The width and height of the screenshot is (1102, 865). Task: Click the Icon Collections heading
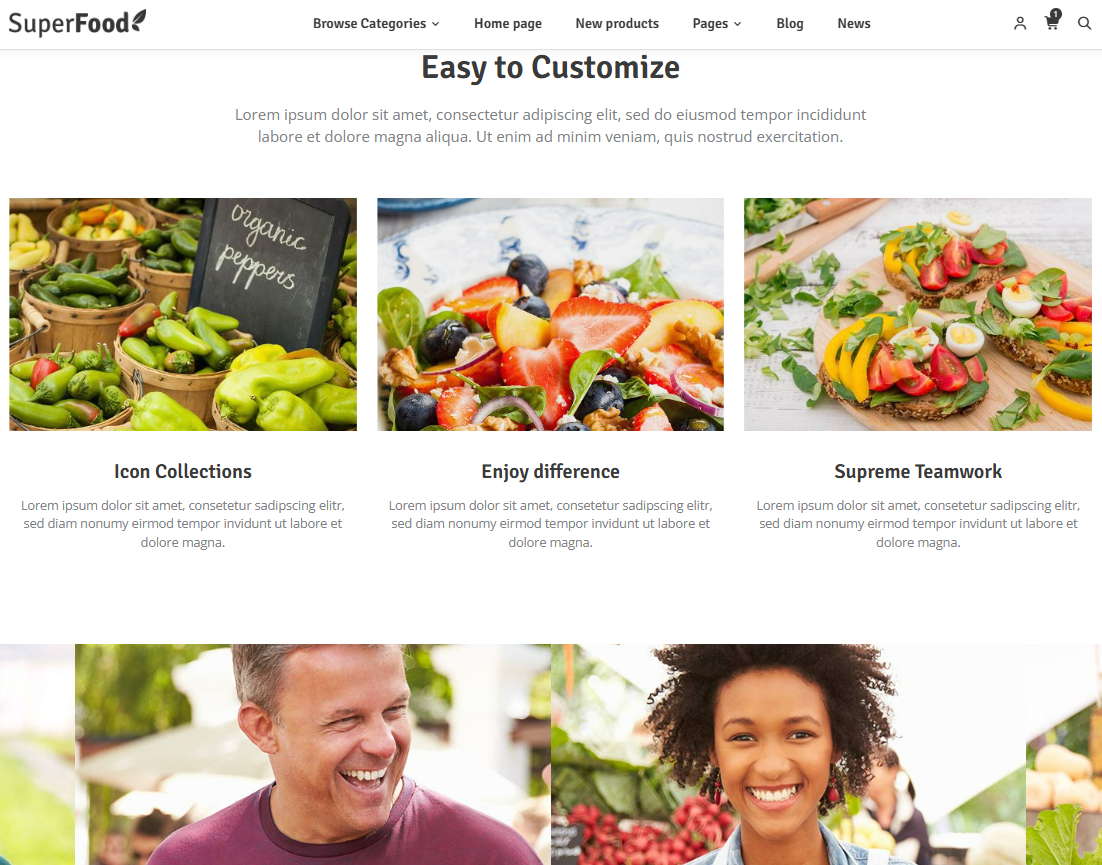(x=183, y=471)
